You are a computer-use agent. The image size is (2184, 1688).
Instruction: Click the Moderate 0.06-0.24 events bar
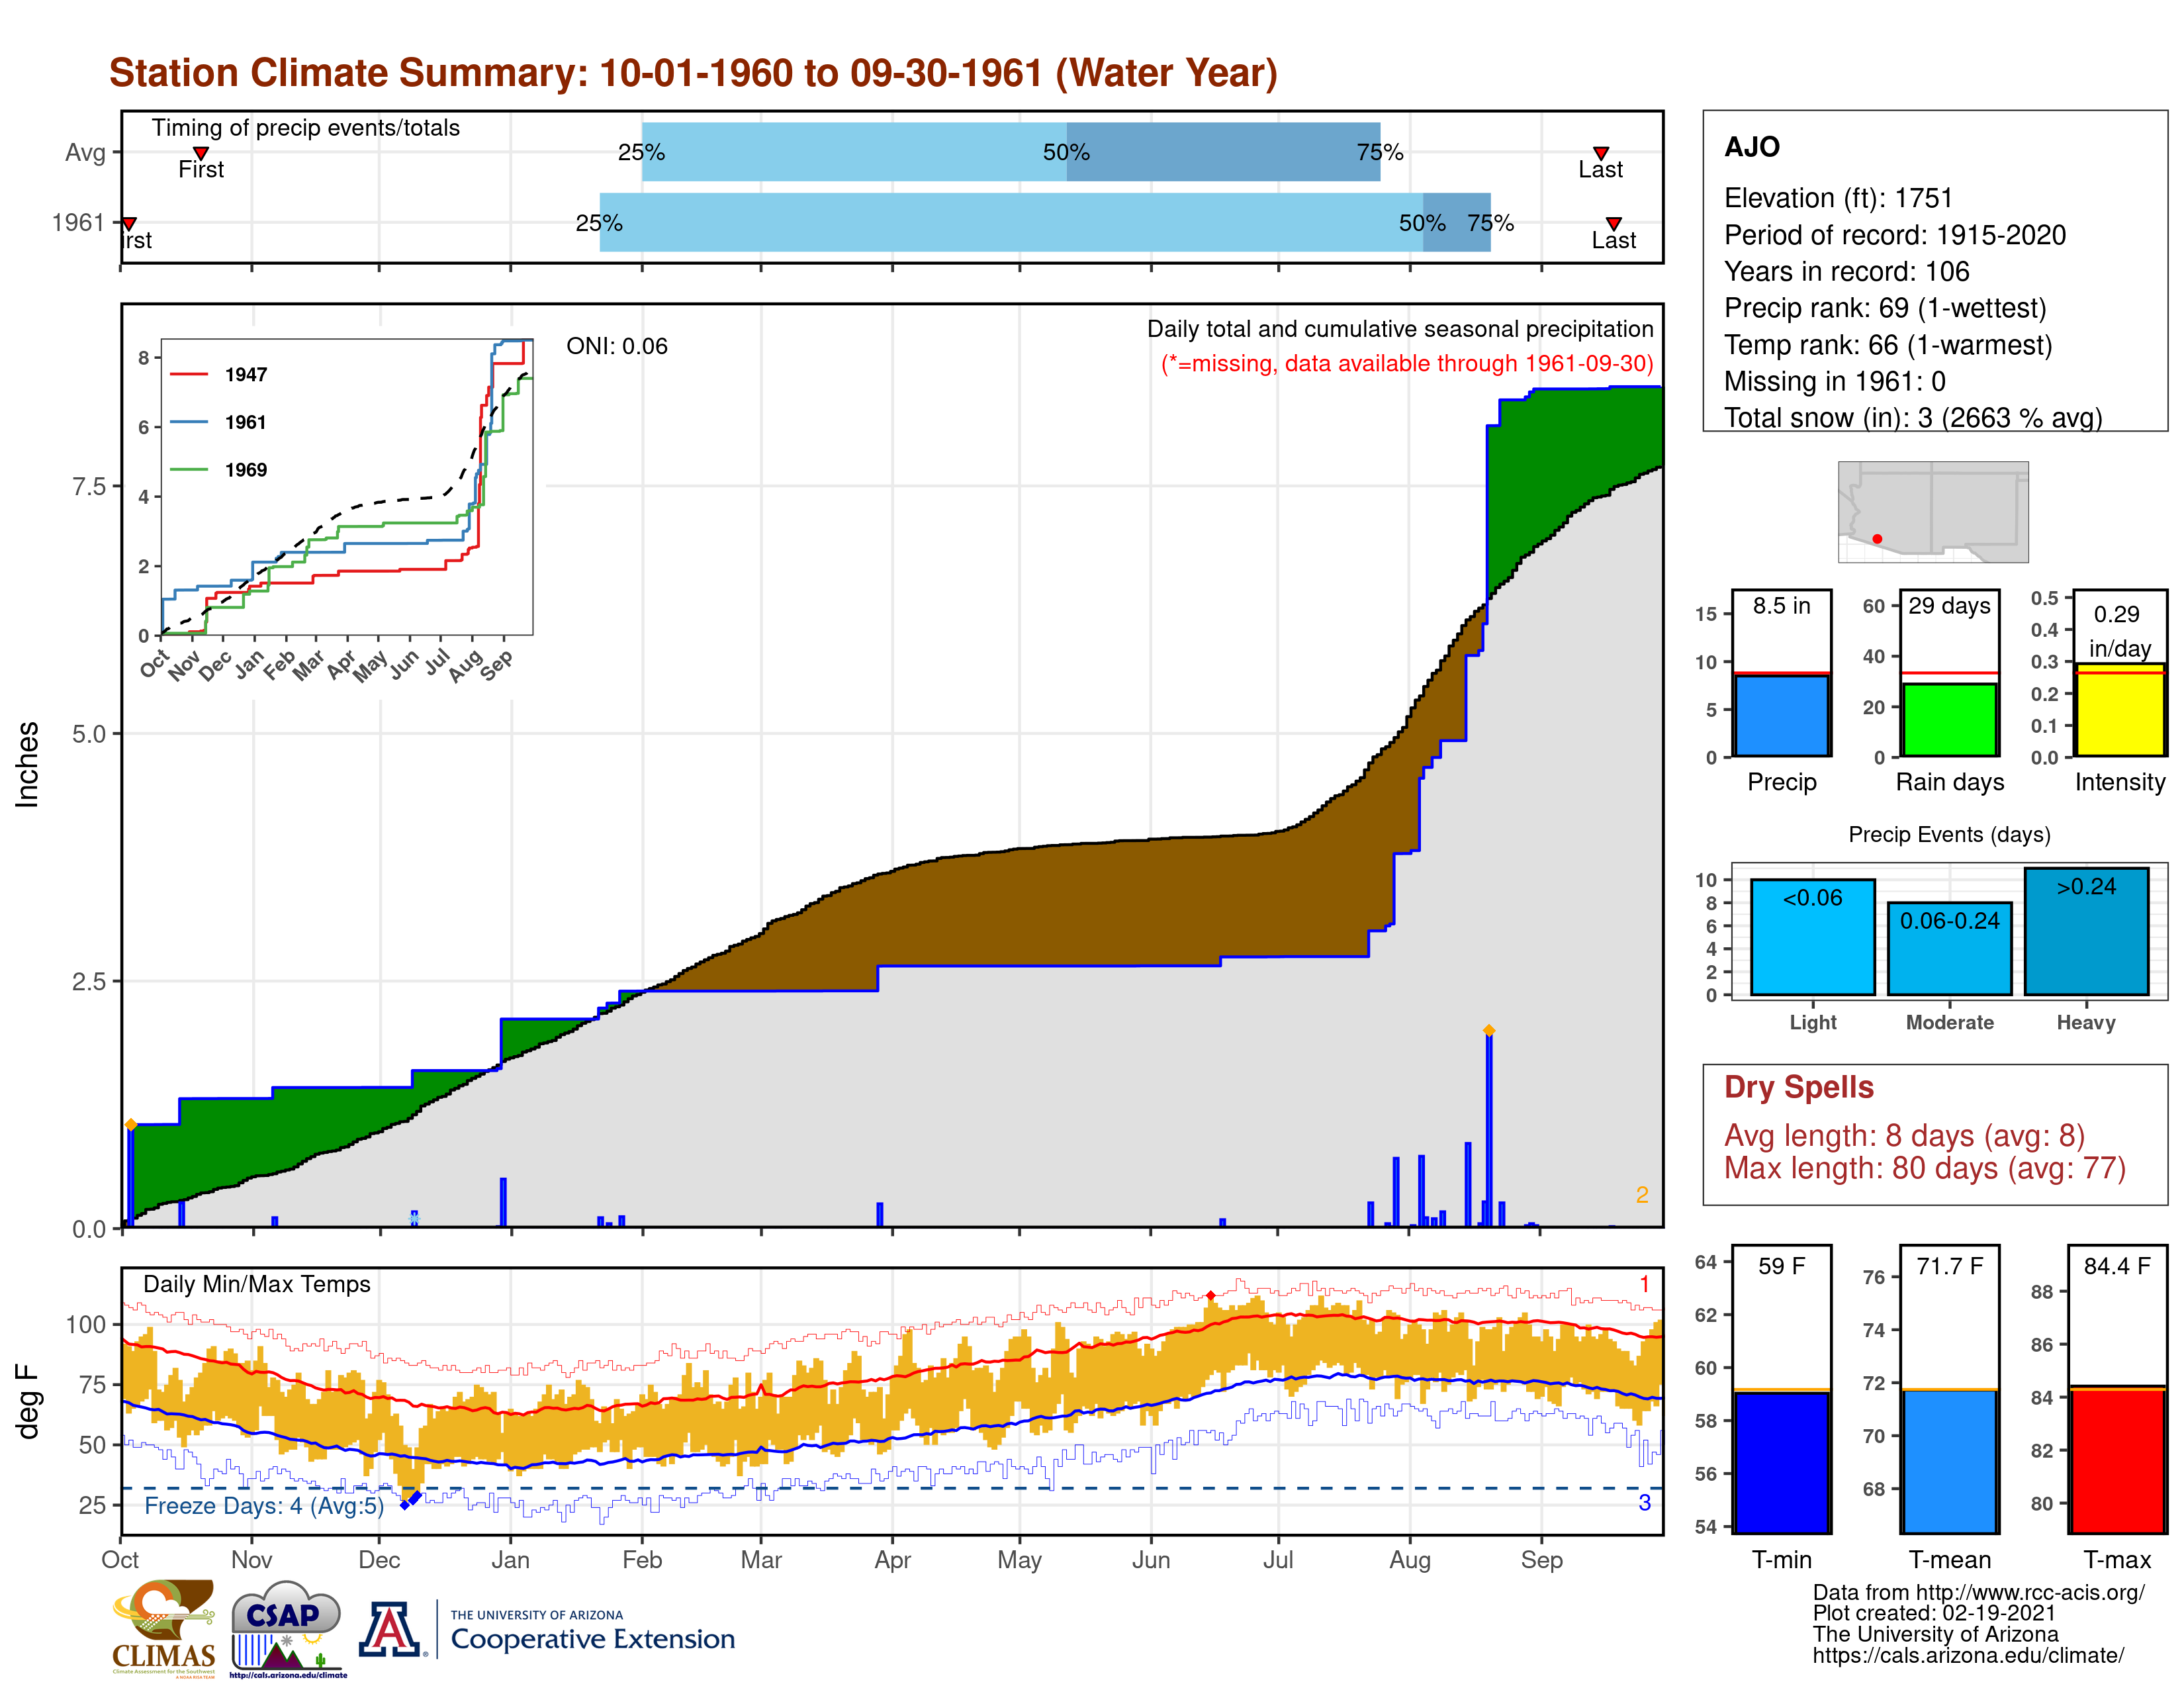point(1949,949)
